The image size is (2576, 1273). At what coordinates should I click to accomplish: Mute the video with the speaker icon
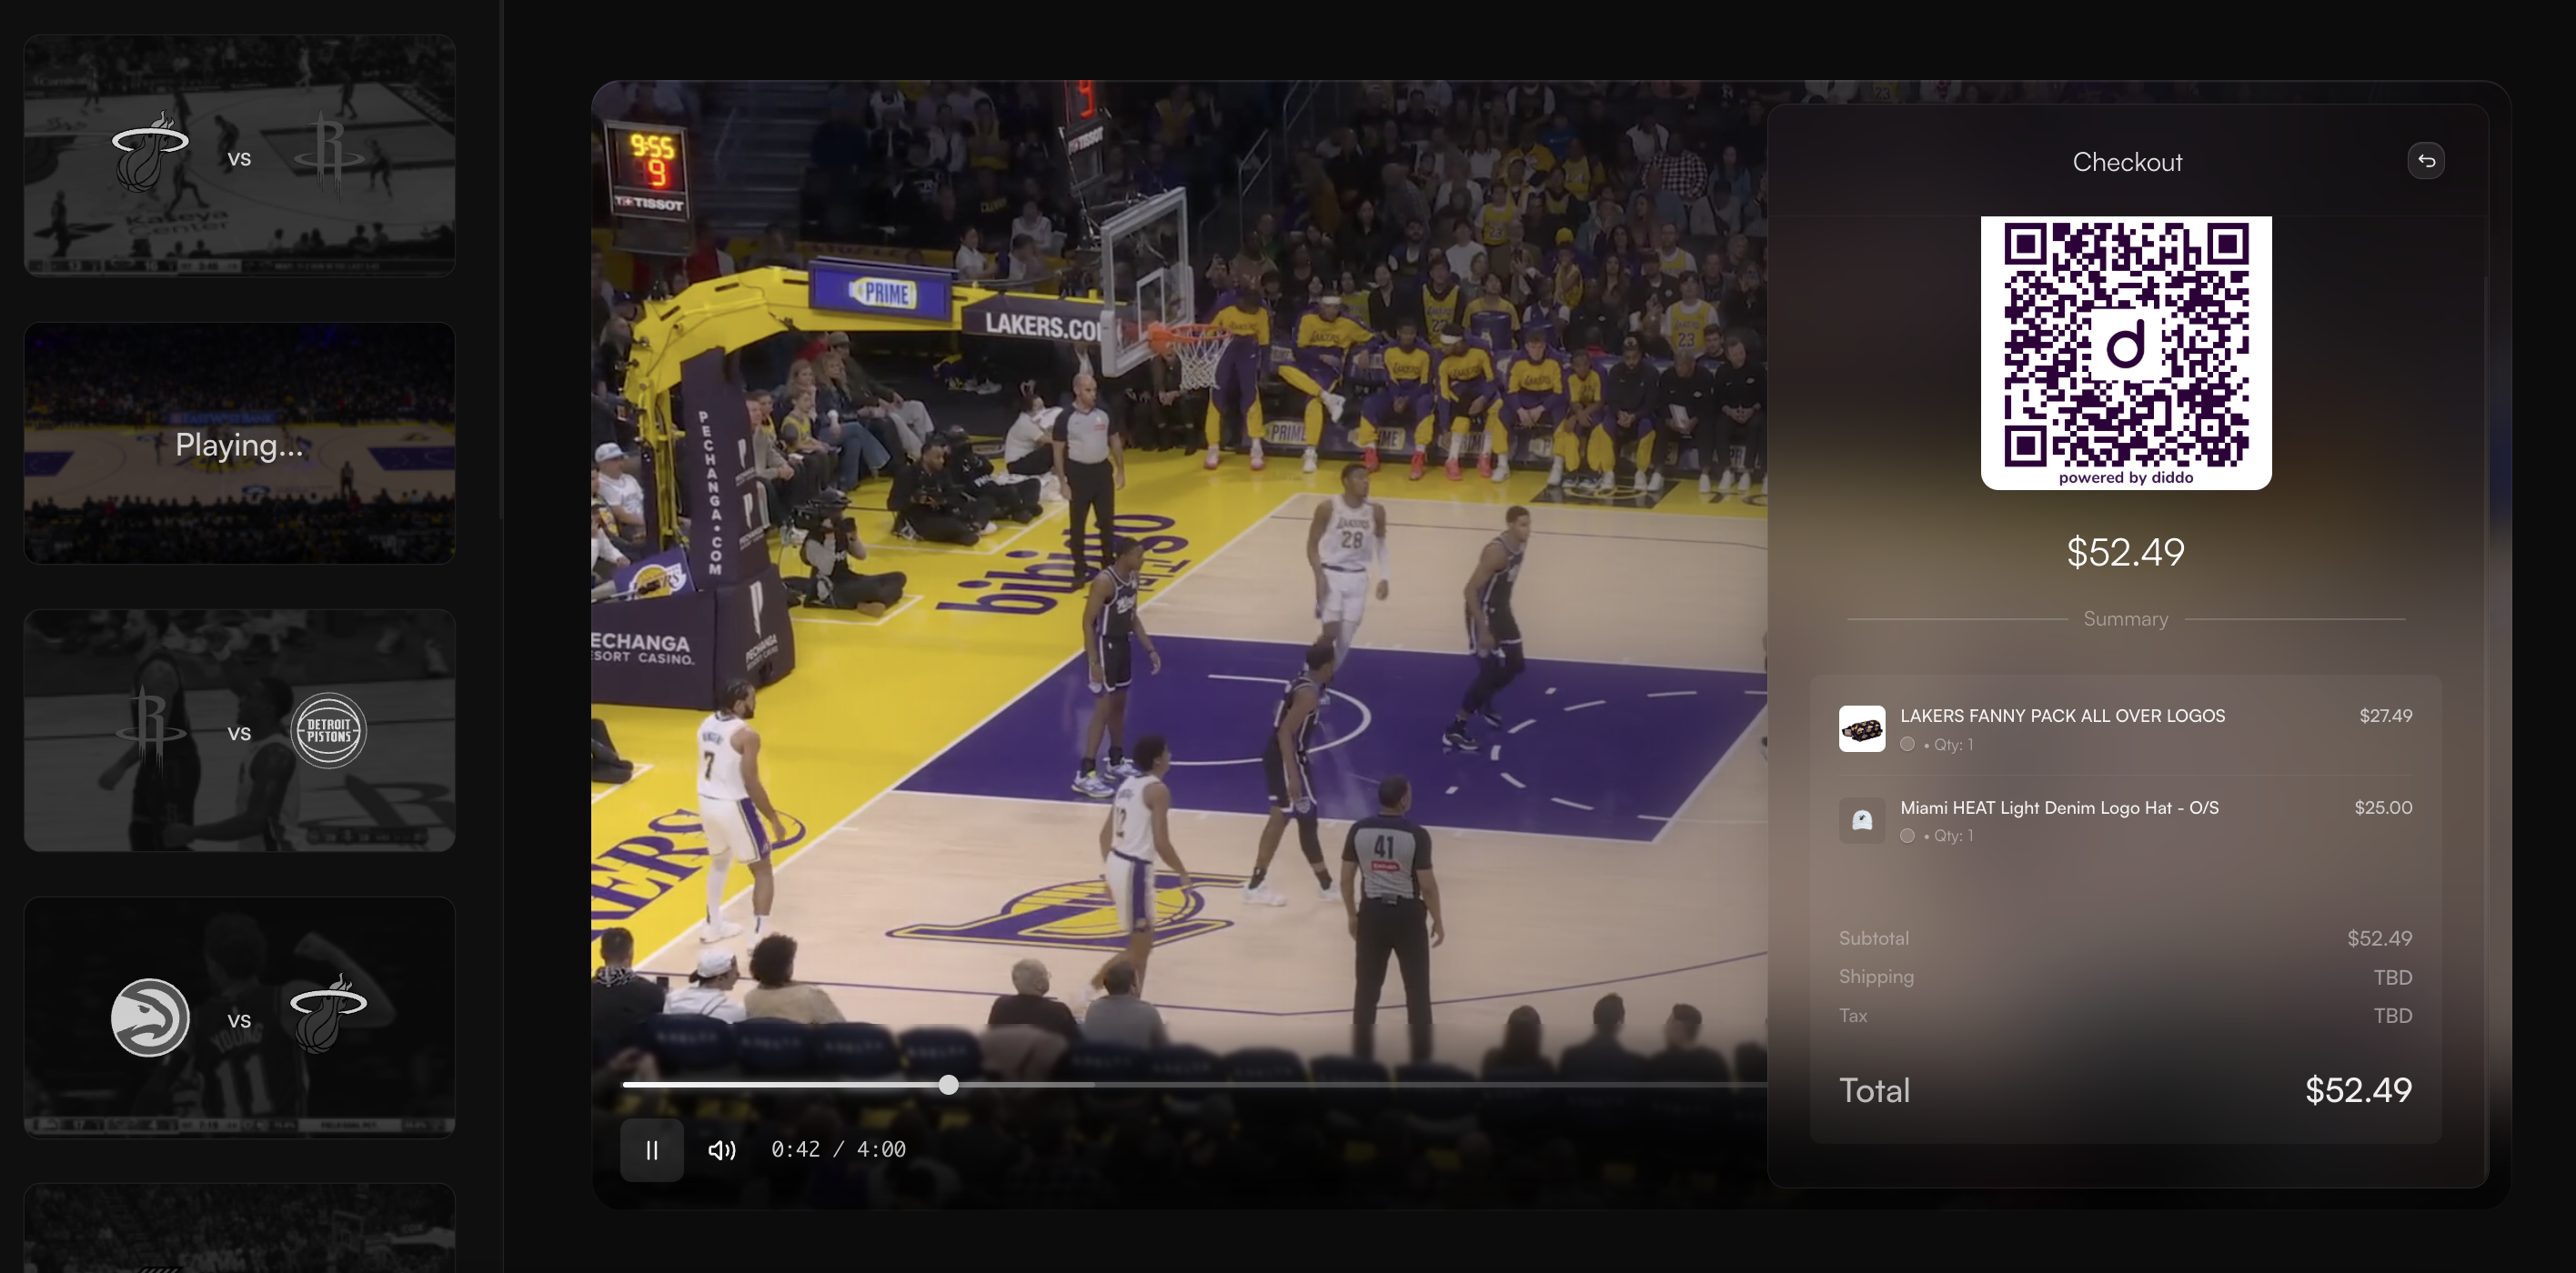721,1150
